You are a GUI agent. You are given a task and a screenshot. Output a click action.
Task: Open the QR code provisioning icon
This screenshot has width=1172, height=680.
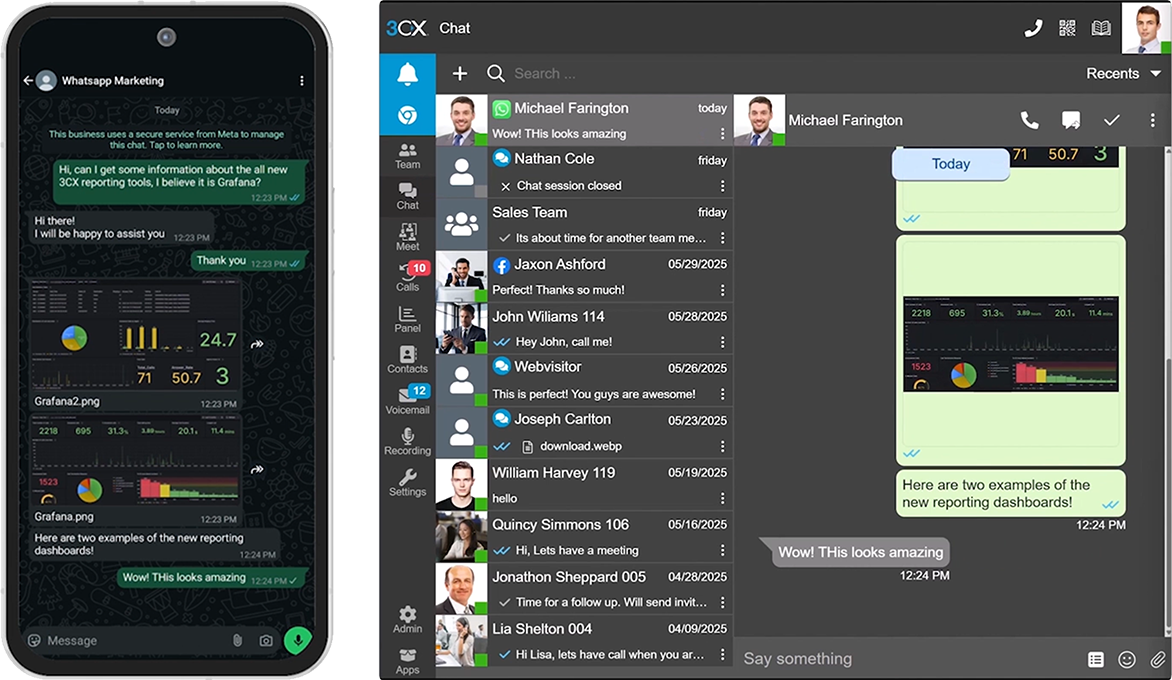click(1066, 28)
